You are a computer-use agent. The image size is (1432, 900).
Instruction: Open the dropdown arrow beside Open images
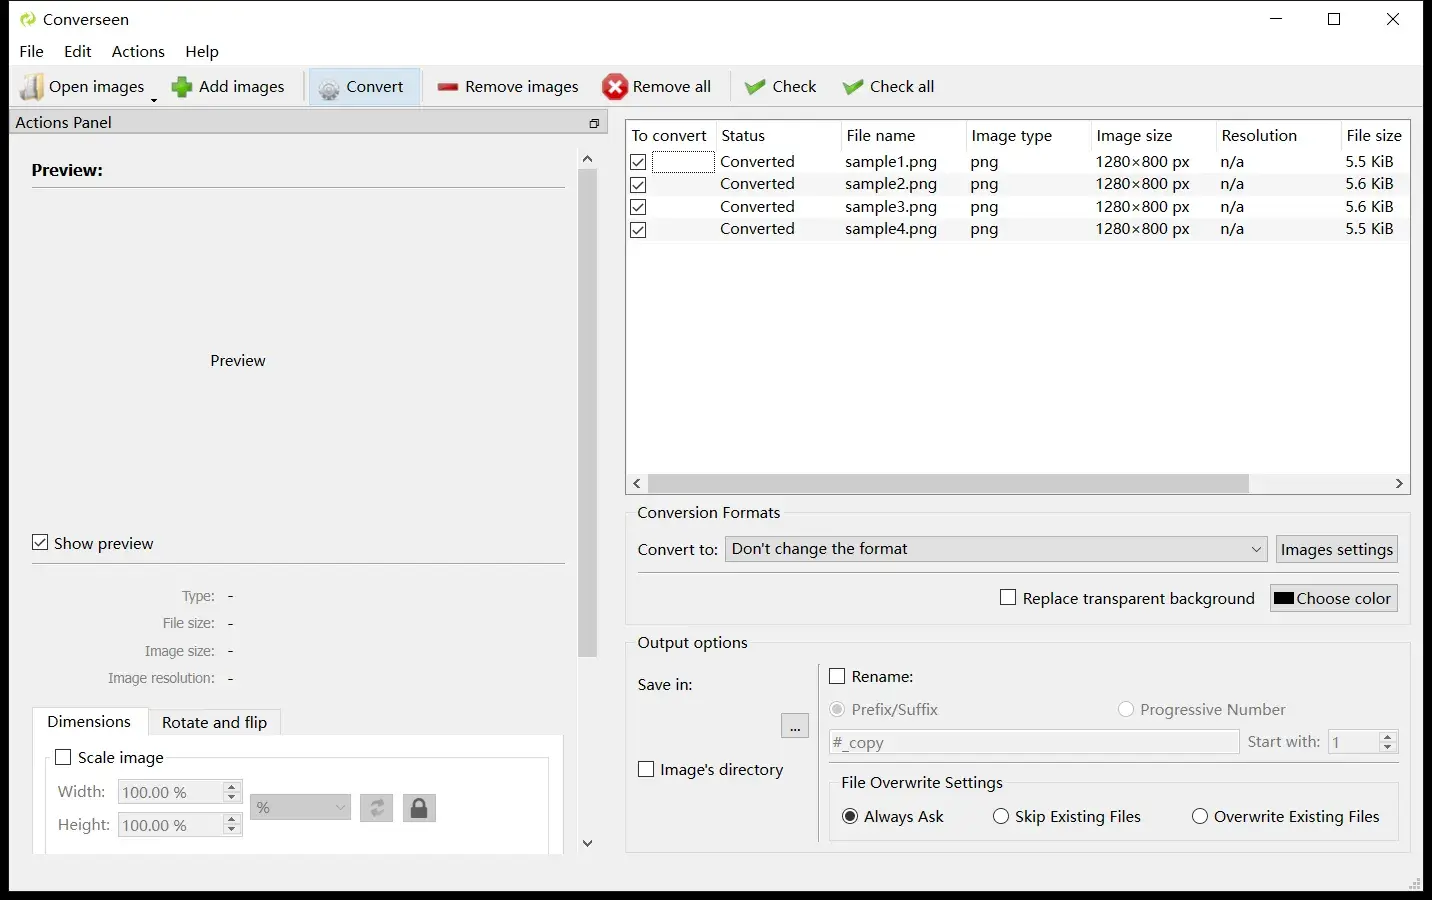point(154,99)
